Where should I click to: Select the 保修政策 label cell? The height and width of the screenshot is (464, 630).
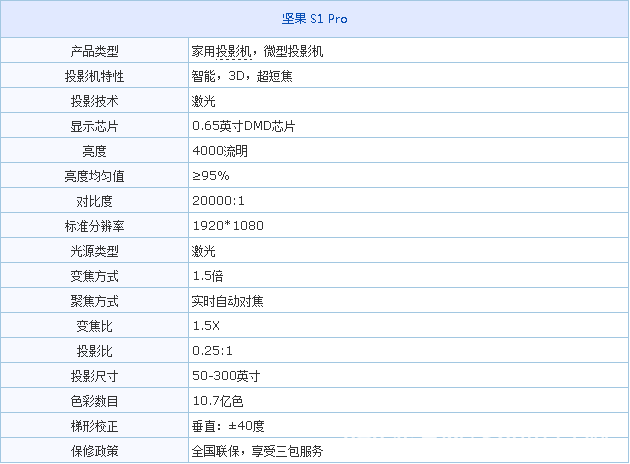[x=94, y=450]
